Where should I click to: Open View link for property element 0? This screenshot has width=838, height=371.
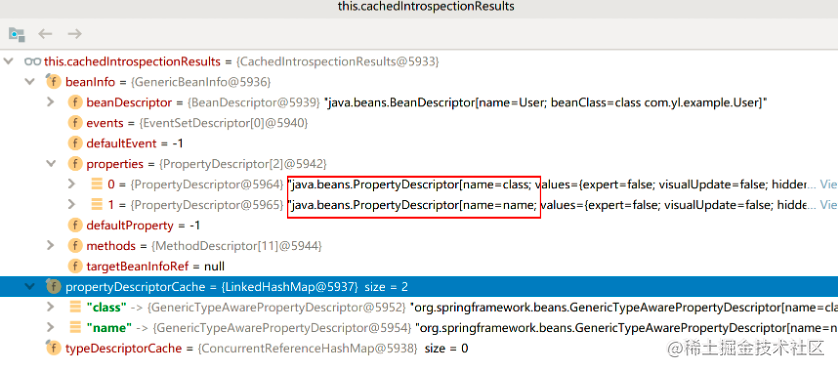tap(828, 184)
